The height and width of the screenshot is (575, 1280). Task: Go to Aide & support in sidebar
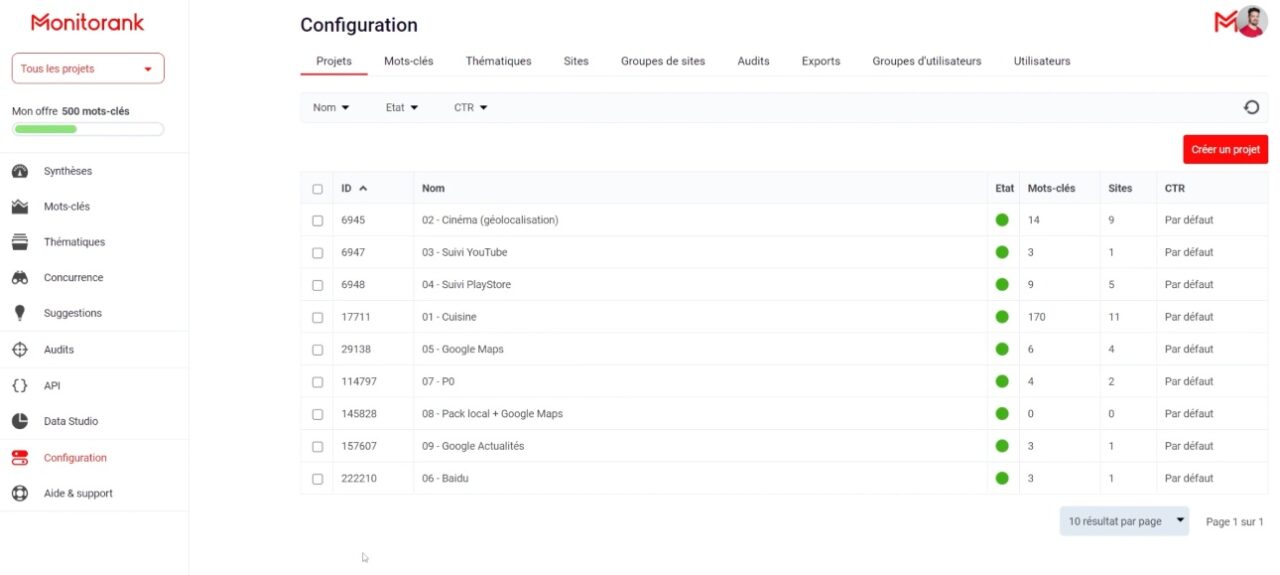(x=78, y=493)
